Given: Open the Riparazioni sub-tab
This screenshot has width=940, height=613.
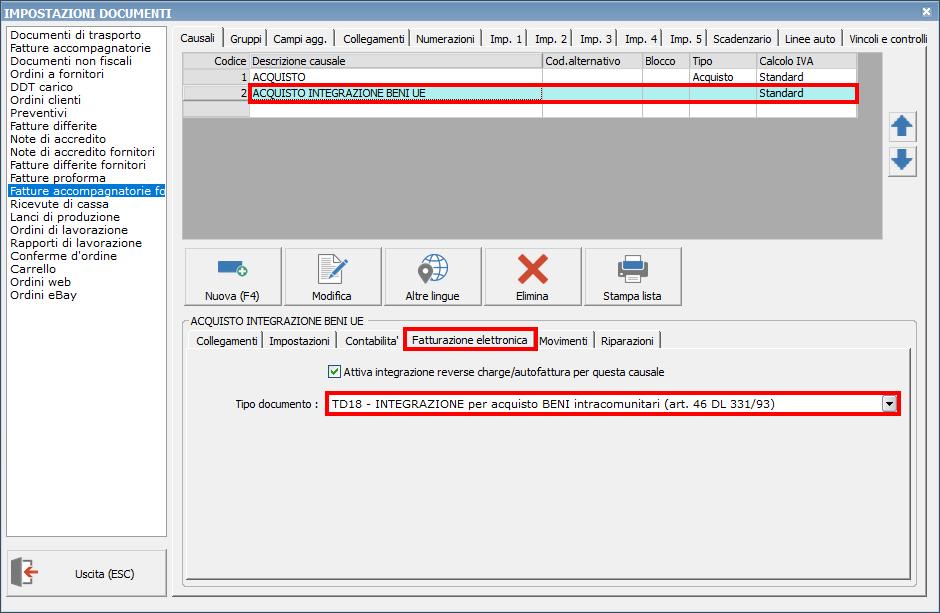Looking at the screenshot, I should tap(627, 341).
